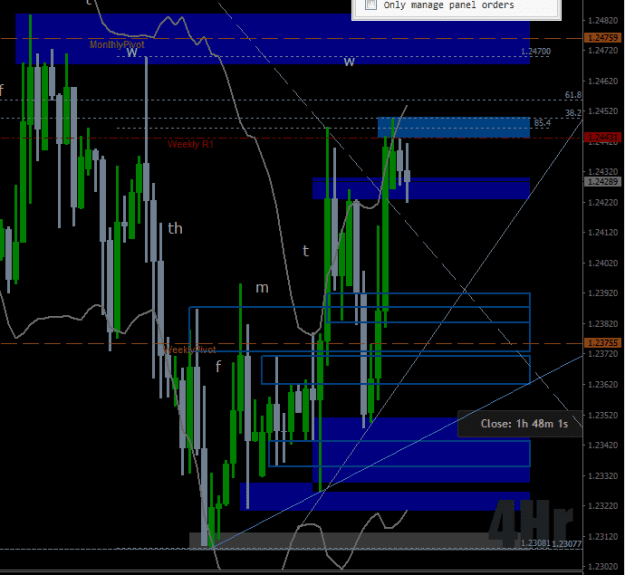Click the orange 1.23755 price tag

[x=603, y=343]
